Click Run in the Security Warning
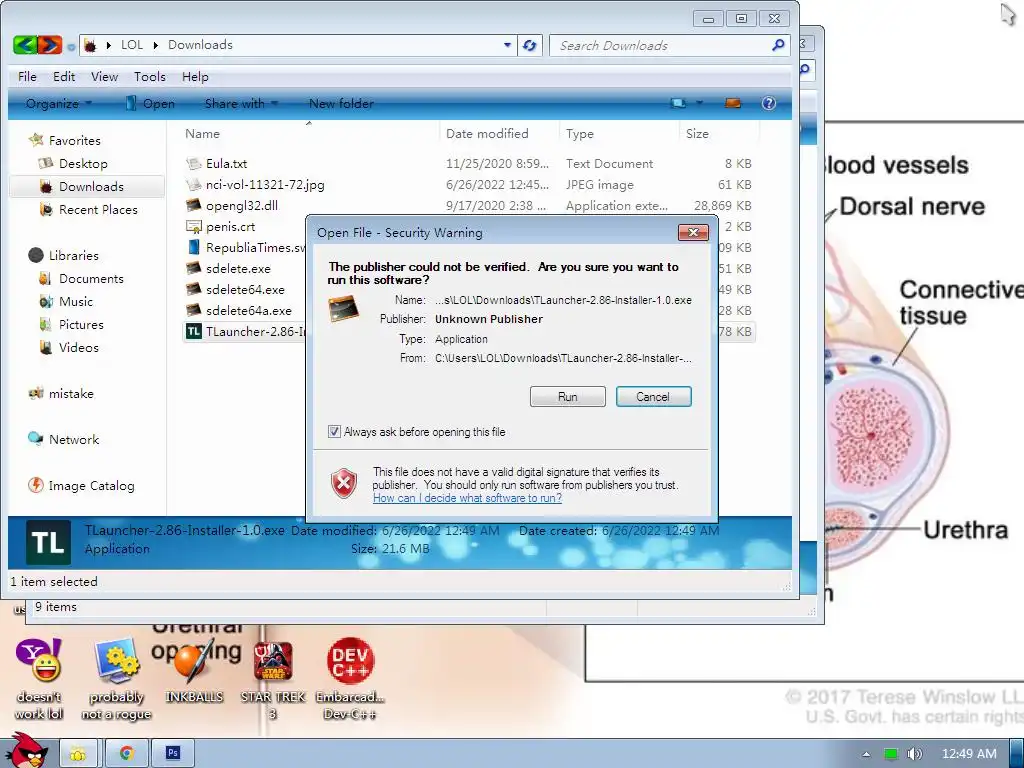 (568, 396)
